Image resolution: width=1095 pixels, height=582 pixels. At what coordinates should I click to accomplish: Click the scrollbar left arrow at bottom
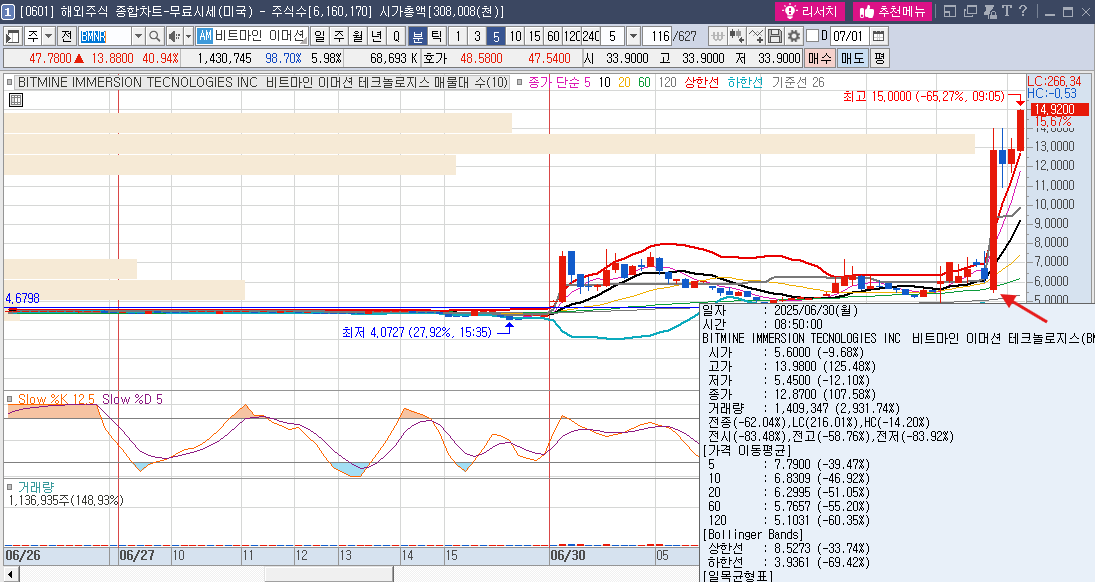pos(10,574)
